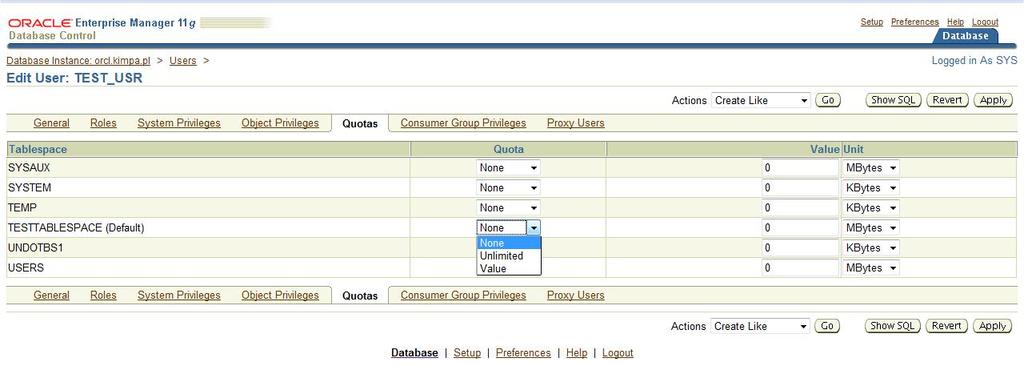Open the SYSAUX quota dropdown
The image size is (1024, 366).
[508, 168]
